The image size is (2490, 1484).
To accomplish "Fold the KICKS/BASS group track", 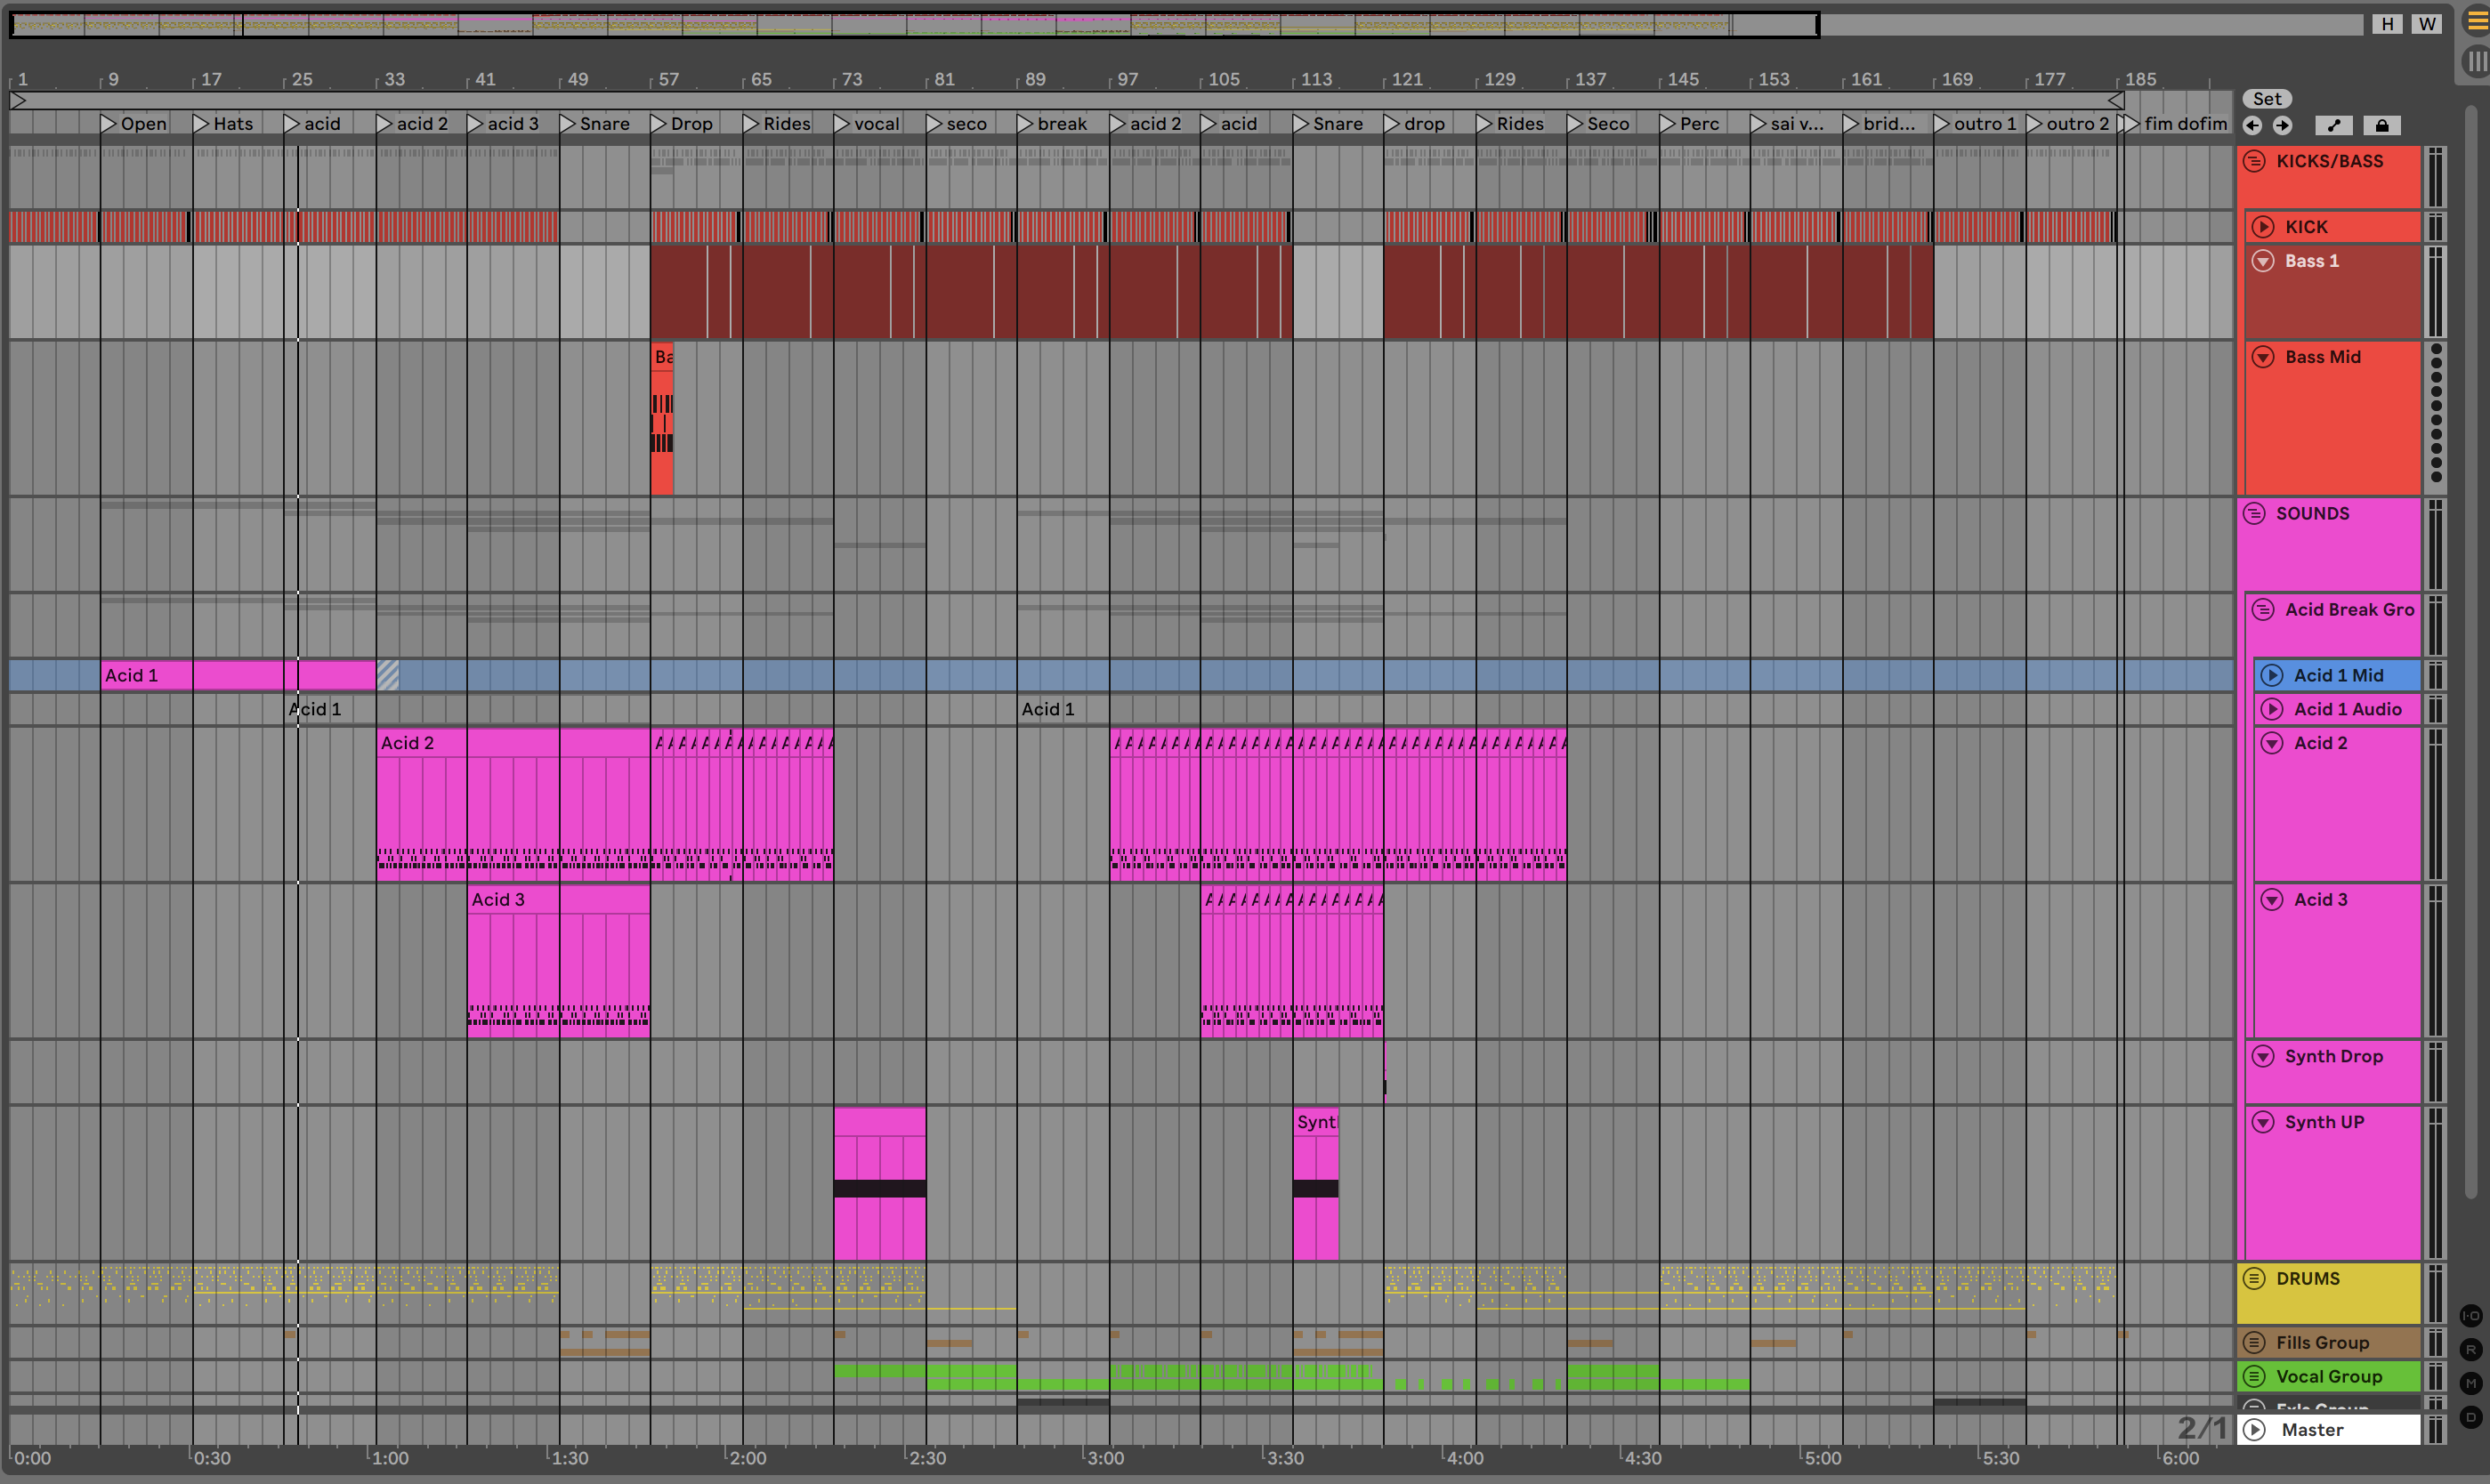I will click(2254, 162).
